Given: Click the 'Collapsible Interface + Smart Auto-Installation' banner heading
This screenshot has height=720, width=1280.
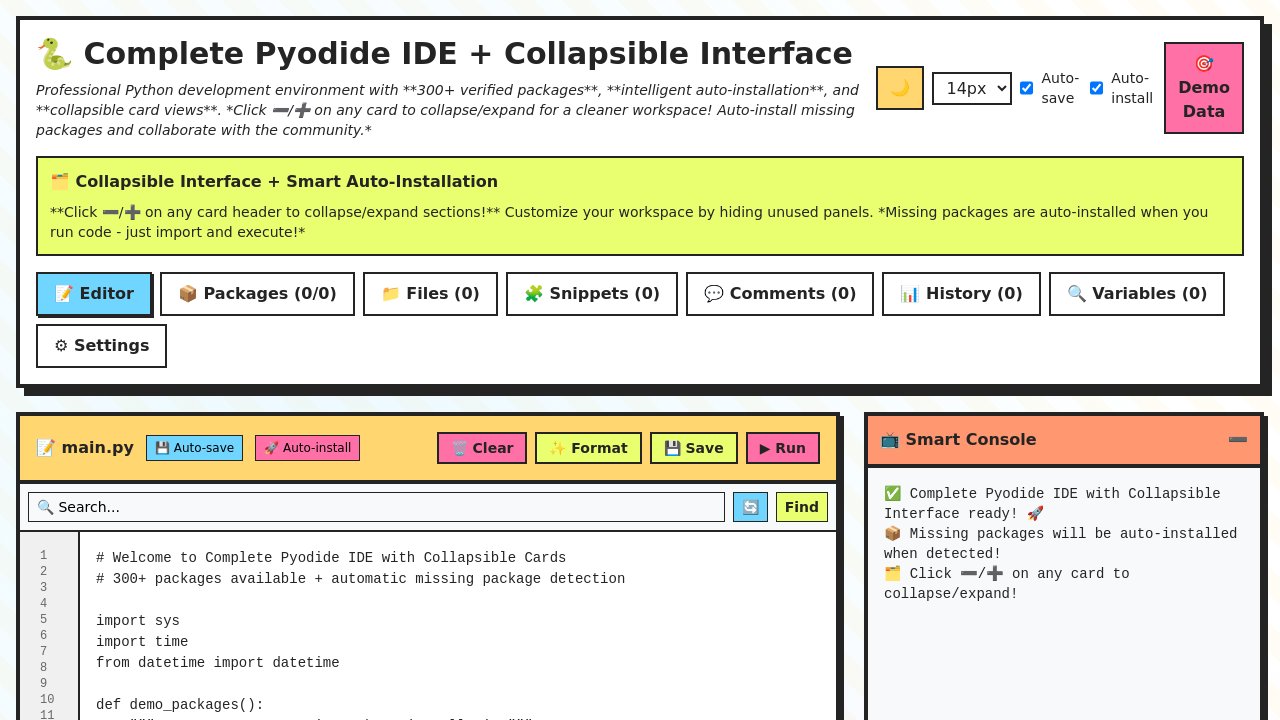Looking at the screenshot, I should pyautogui.click(x=274, y=182).
